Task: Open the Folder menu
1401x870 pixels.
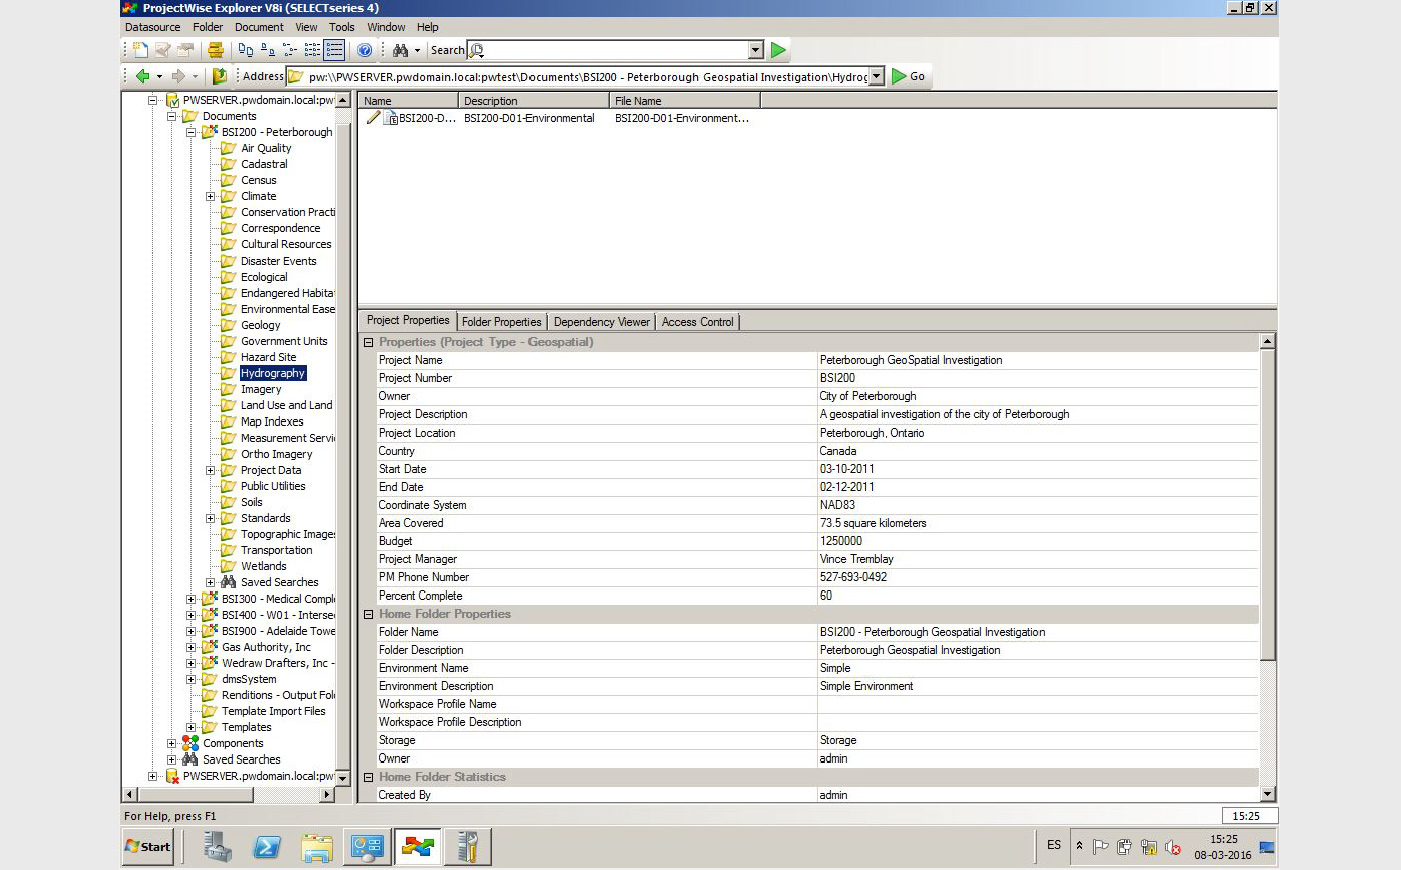Action: pos(208,27)
